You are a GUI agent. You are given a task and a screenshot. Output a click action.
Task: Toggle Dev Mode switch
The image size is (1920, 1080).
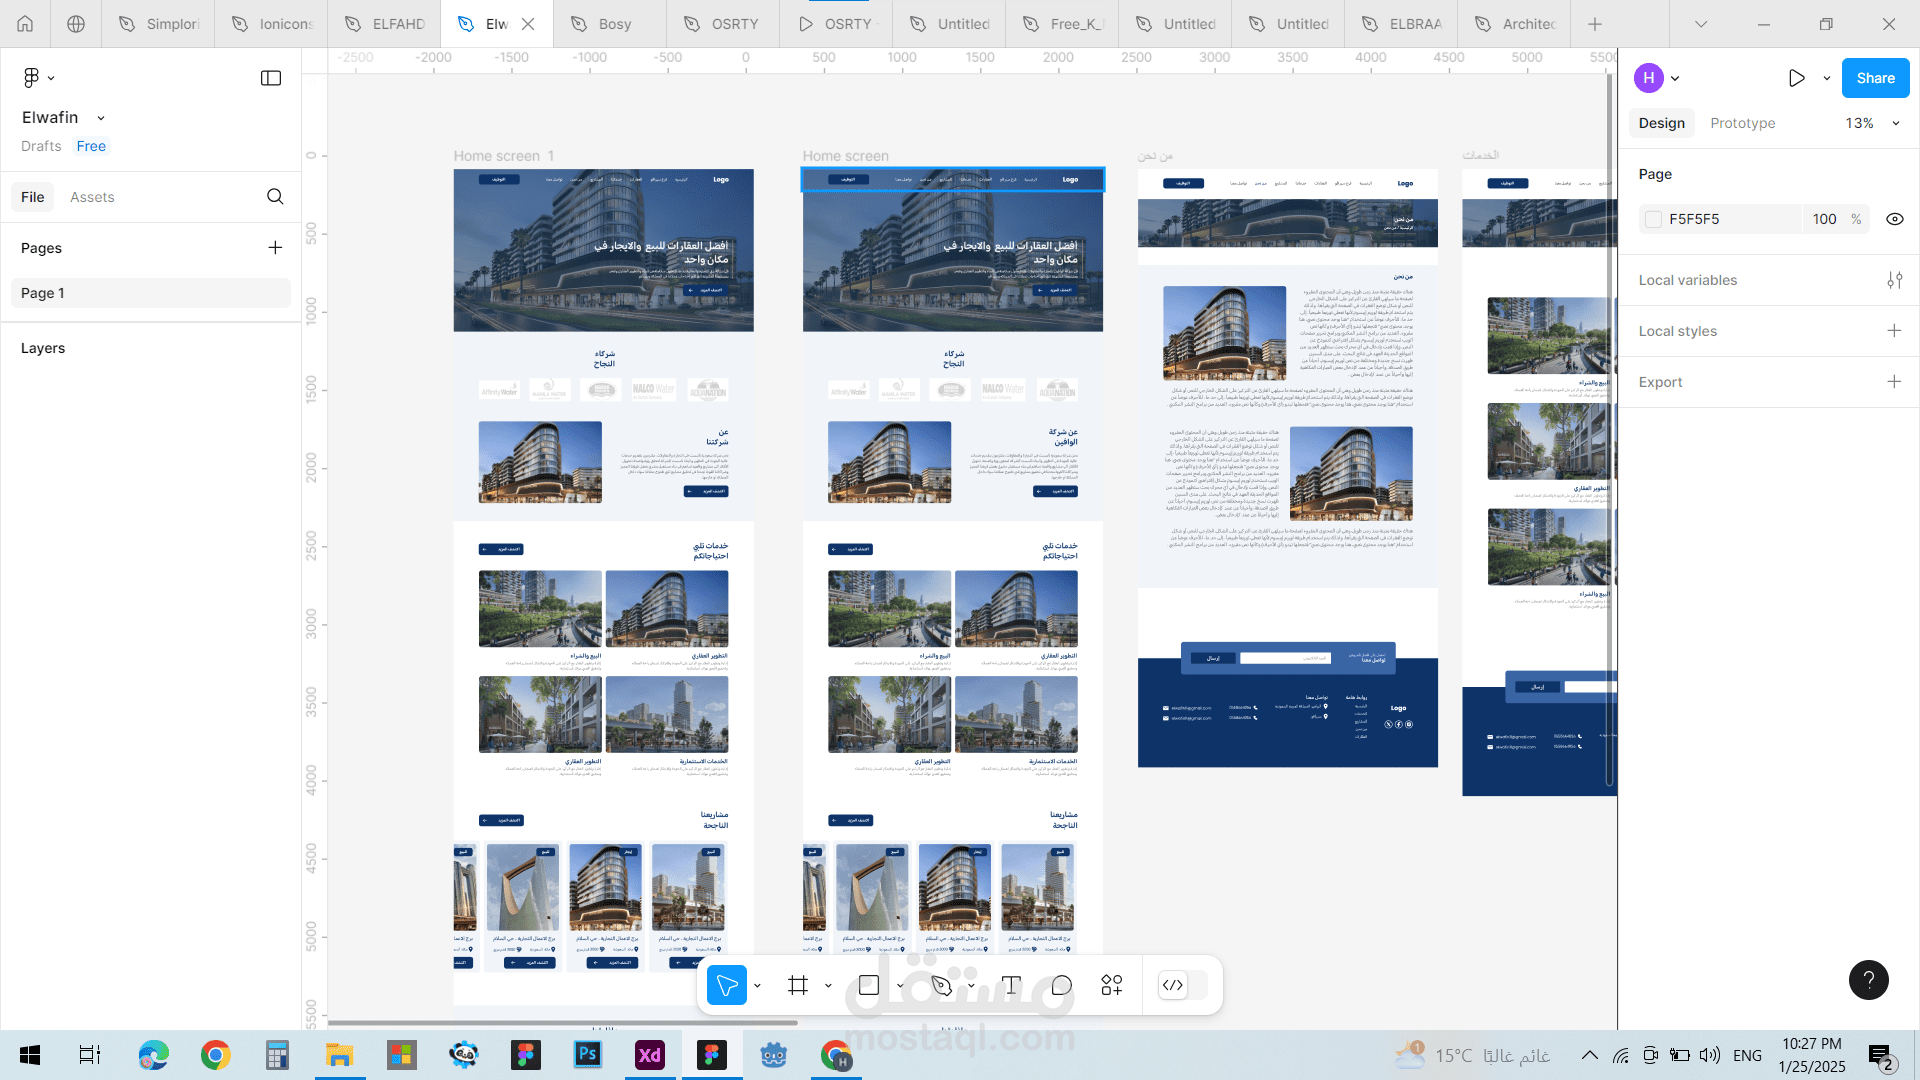1183,985
